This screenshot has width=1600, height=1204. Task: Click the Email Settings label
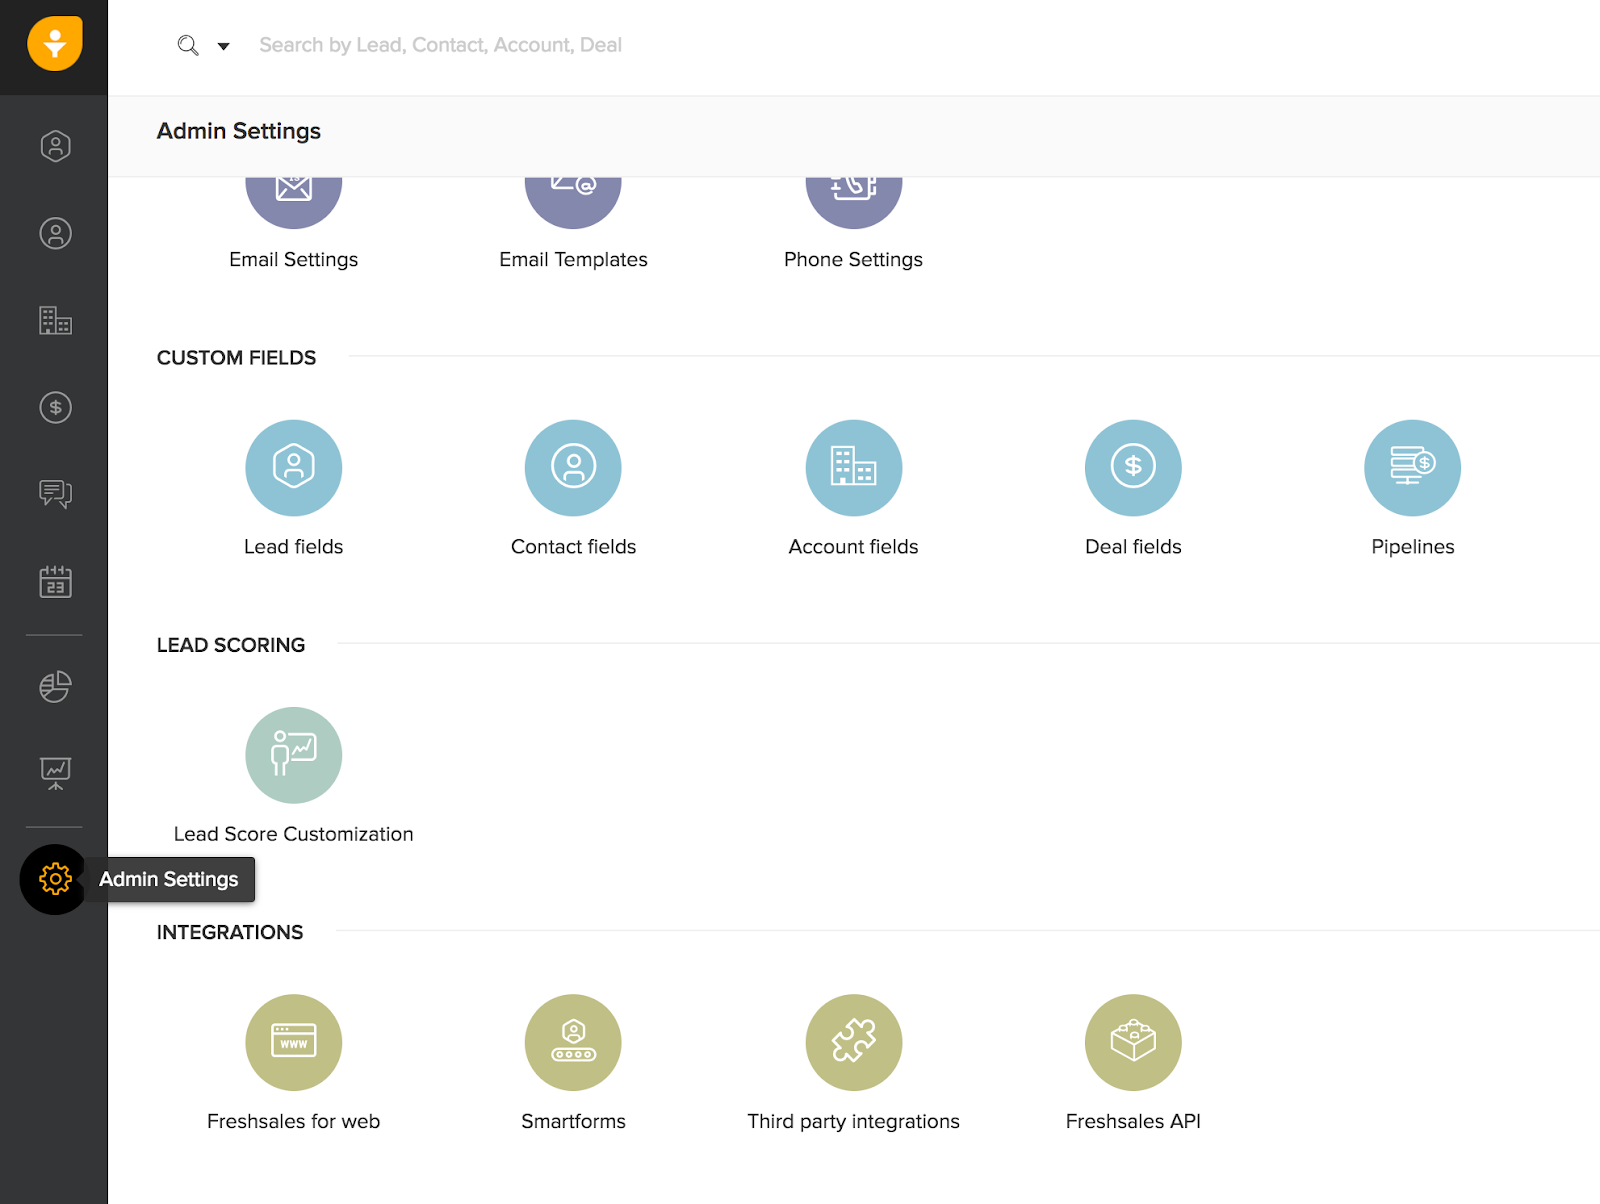[x=294, y=260]
